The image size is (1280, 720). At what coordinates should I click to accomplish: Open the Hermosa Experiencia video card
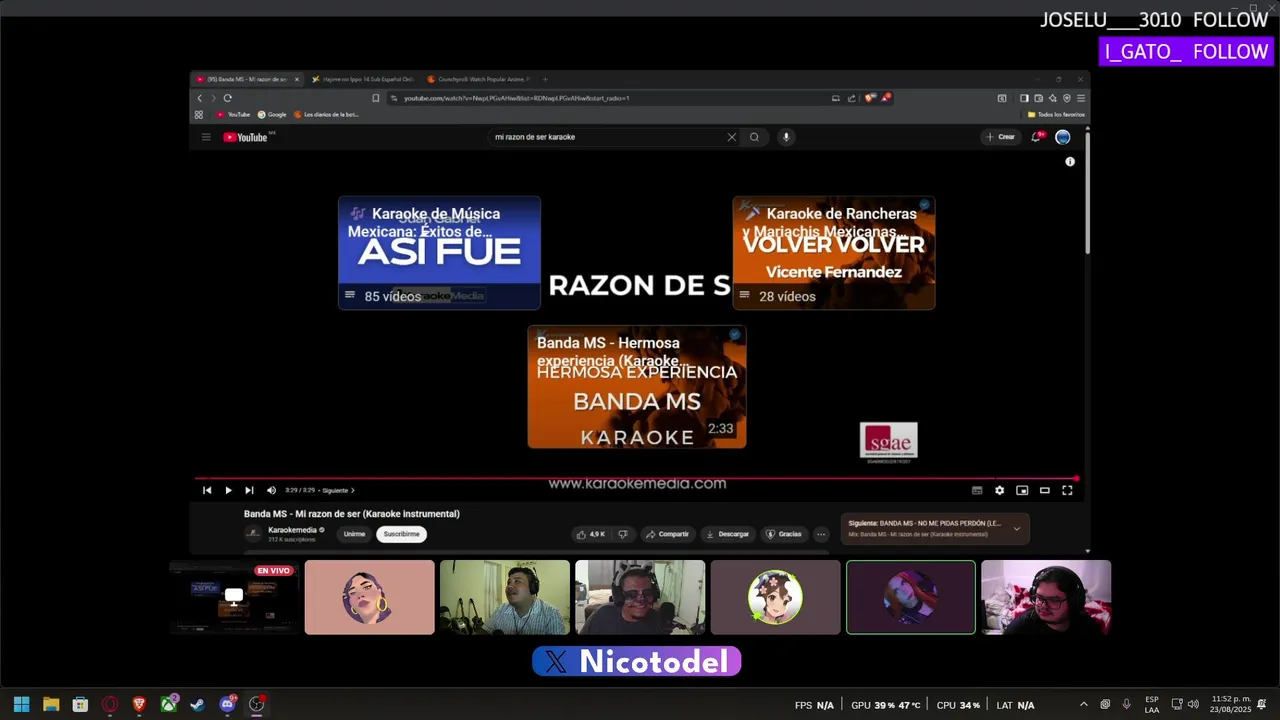(x=637, y=387)
